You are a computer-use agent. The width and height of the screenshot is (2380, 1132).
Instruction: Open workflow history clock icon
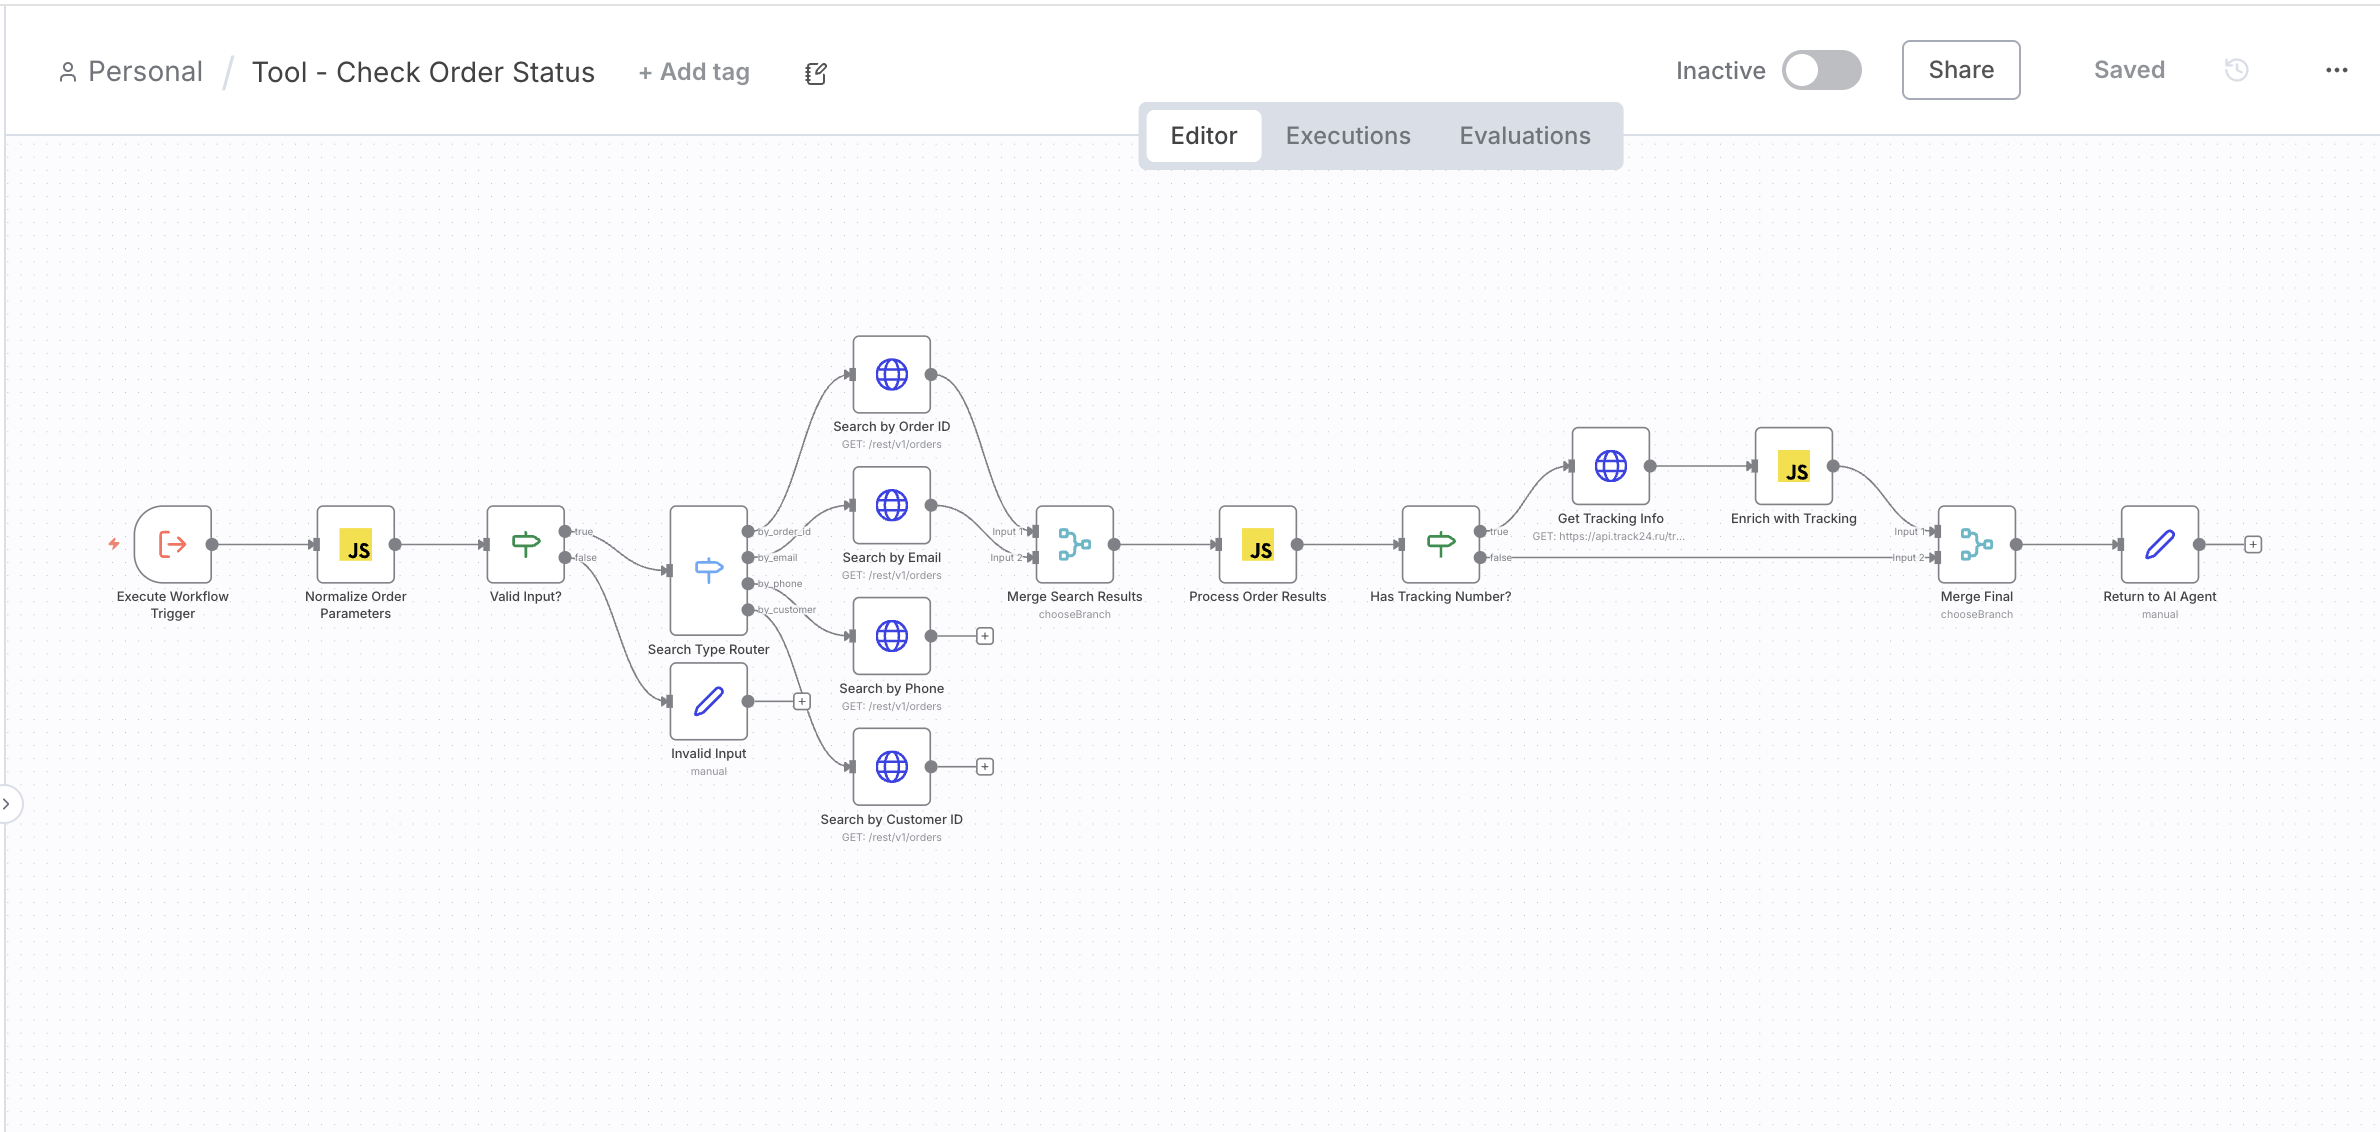(2236, 70)
